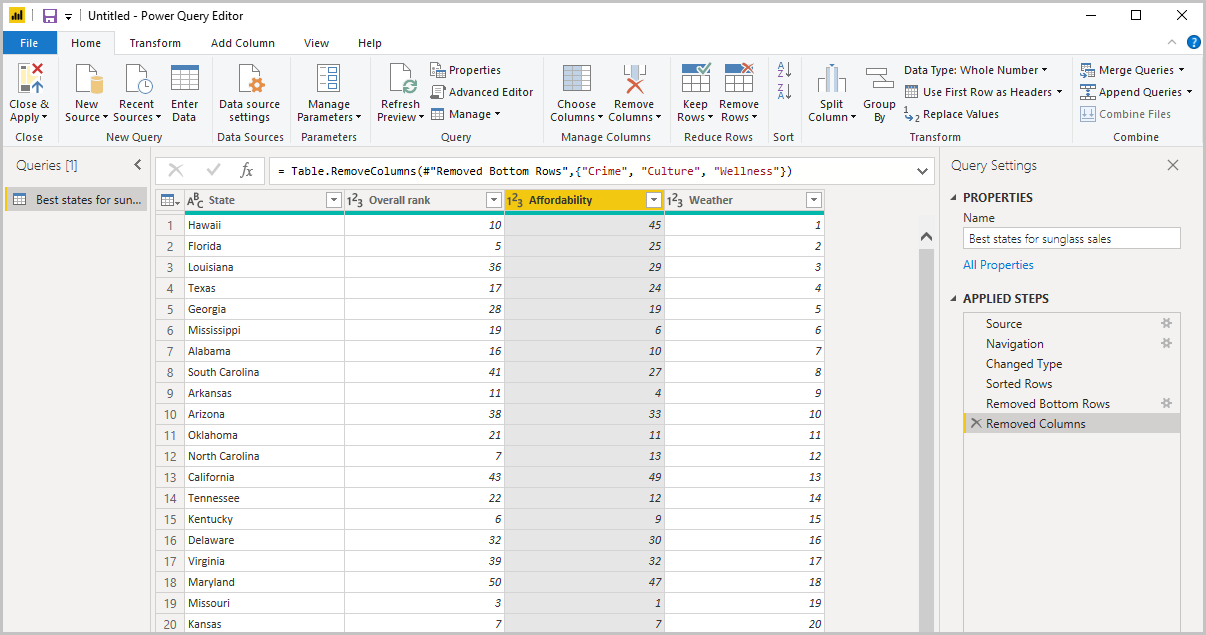The height and width of the screenshot is (635, 1206).
Task: Open Navigation step settings gear
Action: [1166, 344]
